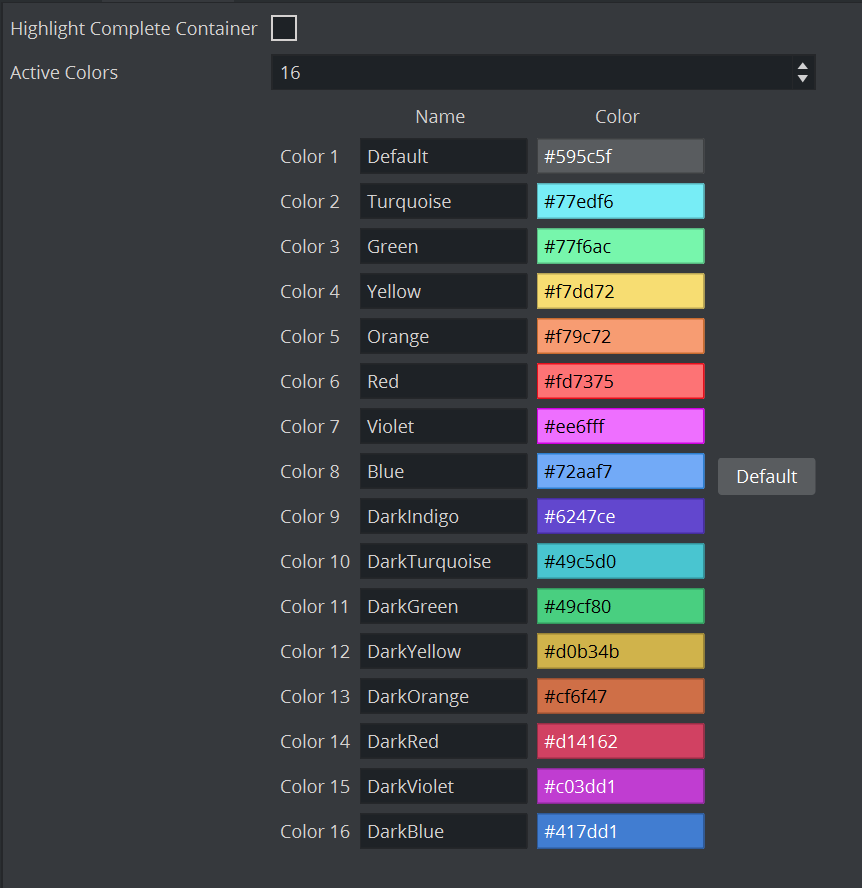The width and height of the screenshot is (862, 888).
Task: Click the Active Colors down stepper arrow
Action: (x=802, y=78)
